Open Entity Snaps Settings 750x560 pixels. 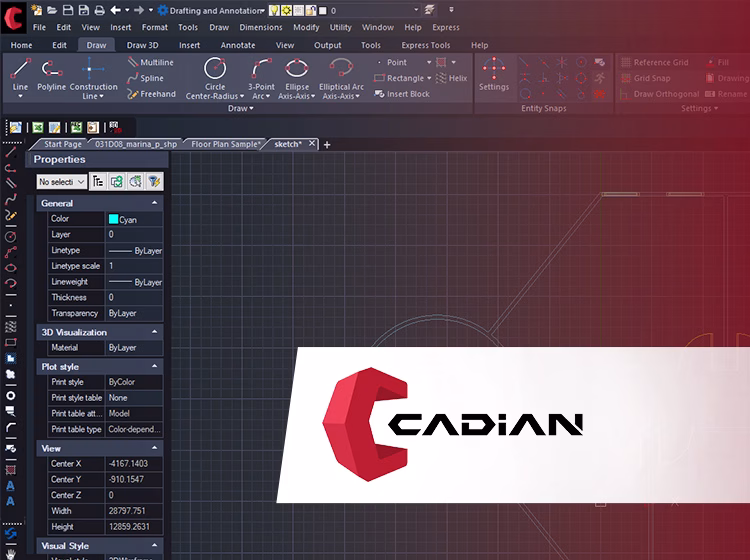(493, 74)
